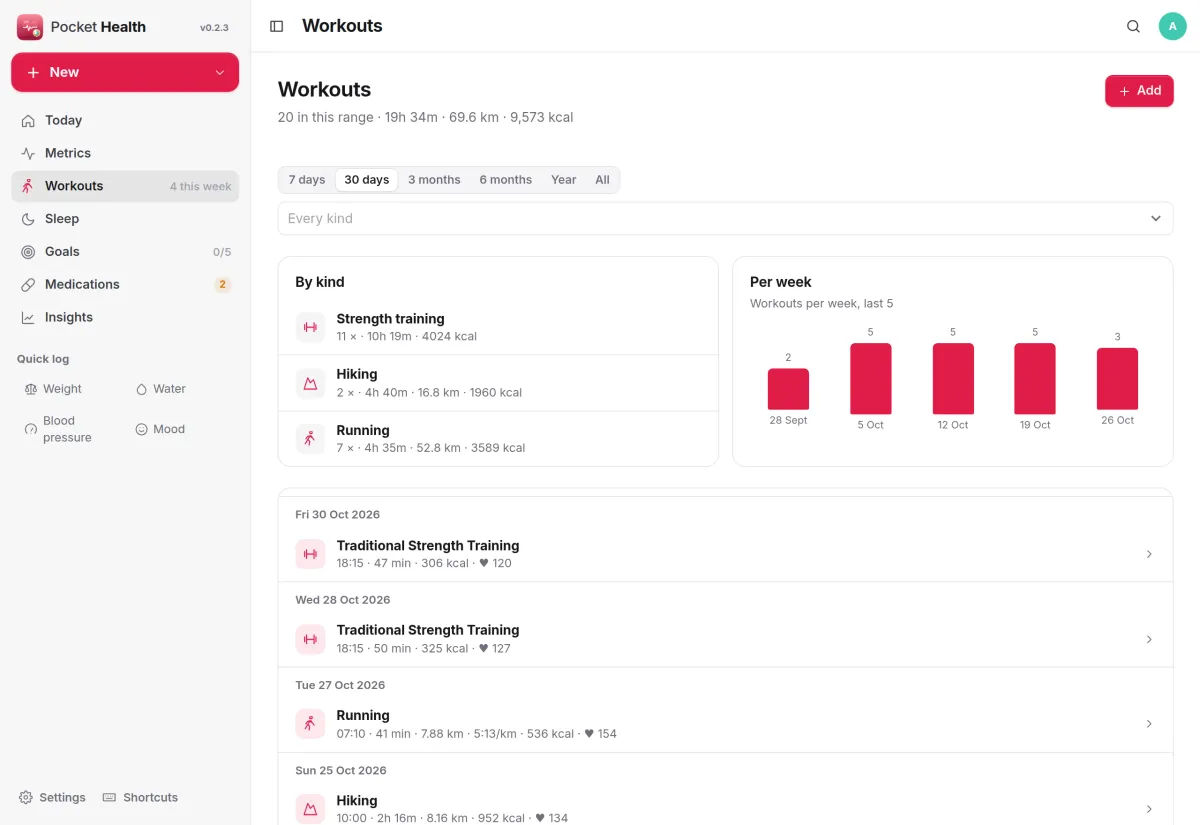Open search with magnifier icon

click(x=1133, y=26)
